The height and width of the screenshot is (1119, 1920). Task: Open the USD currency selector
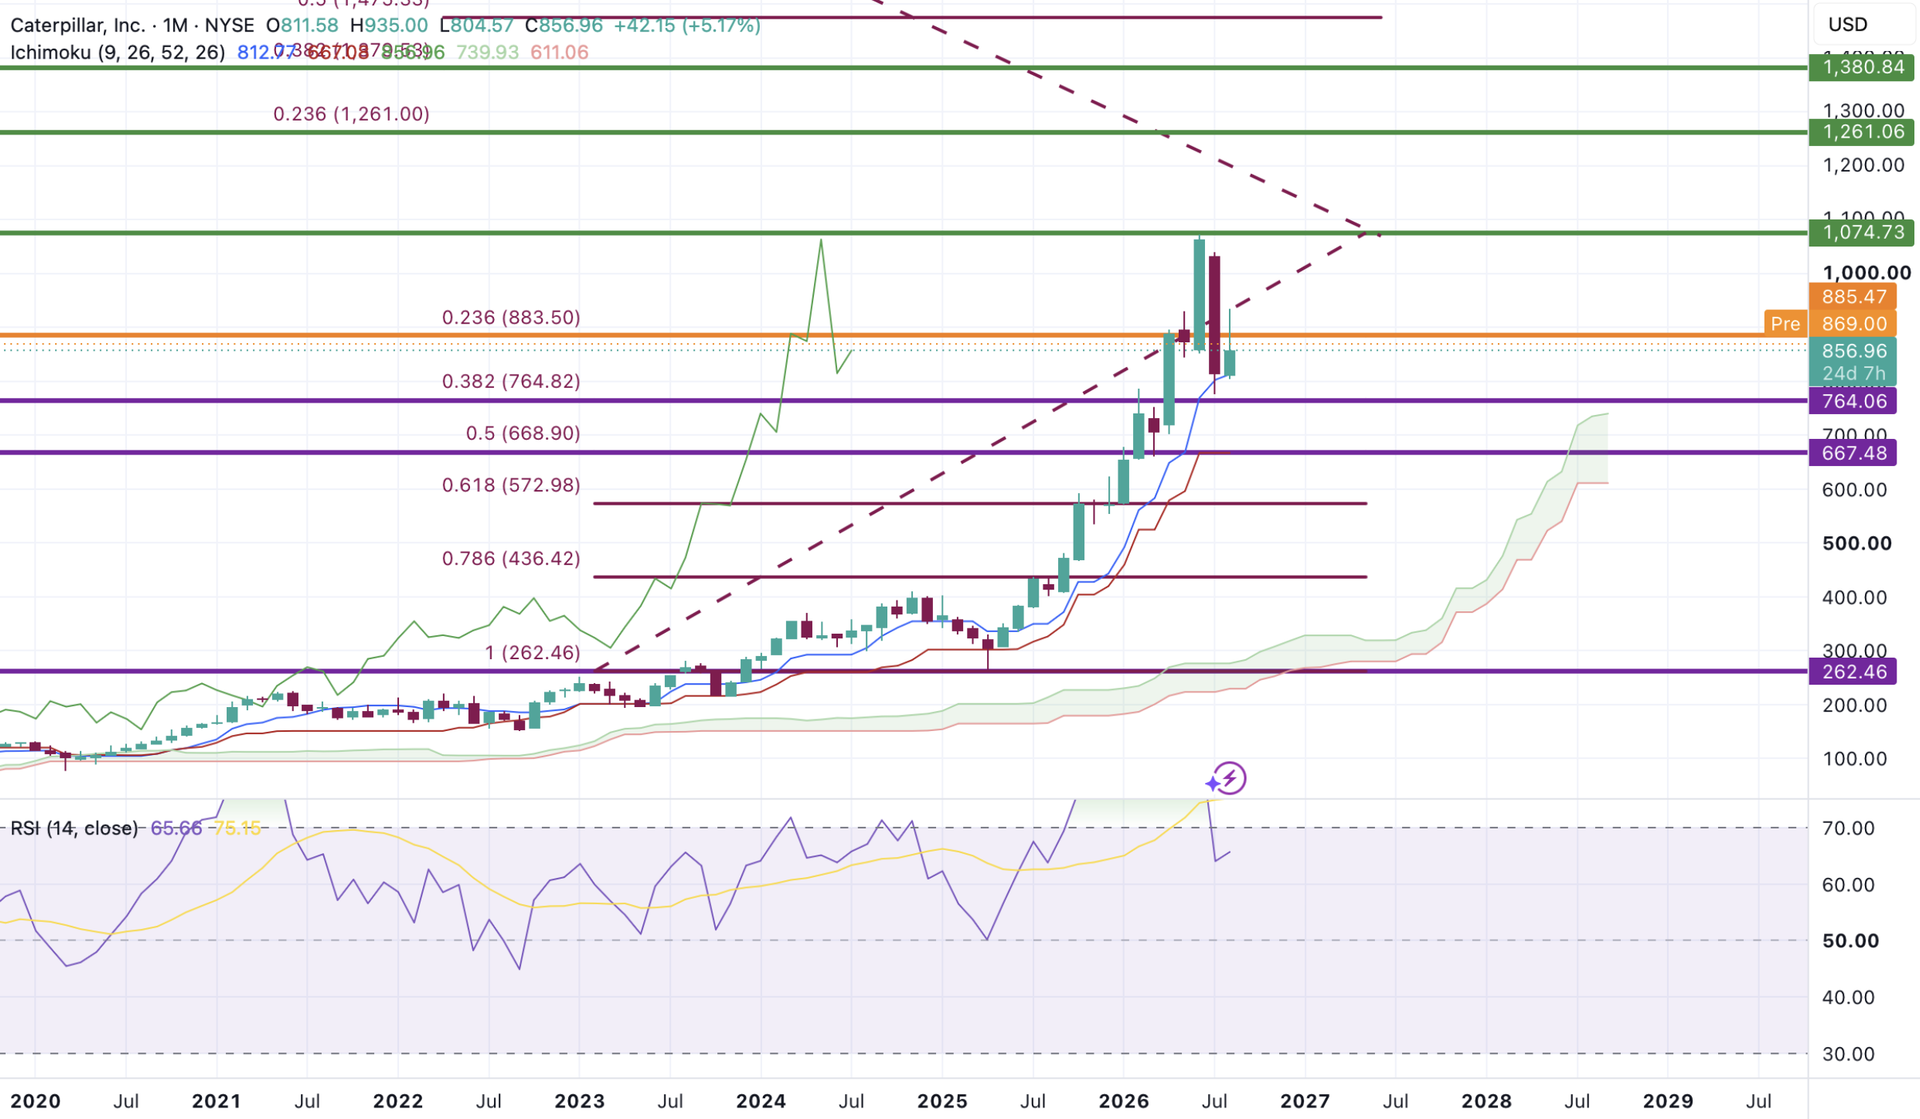tap(1848, 24)
